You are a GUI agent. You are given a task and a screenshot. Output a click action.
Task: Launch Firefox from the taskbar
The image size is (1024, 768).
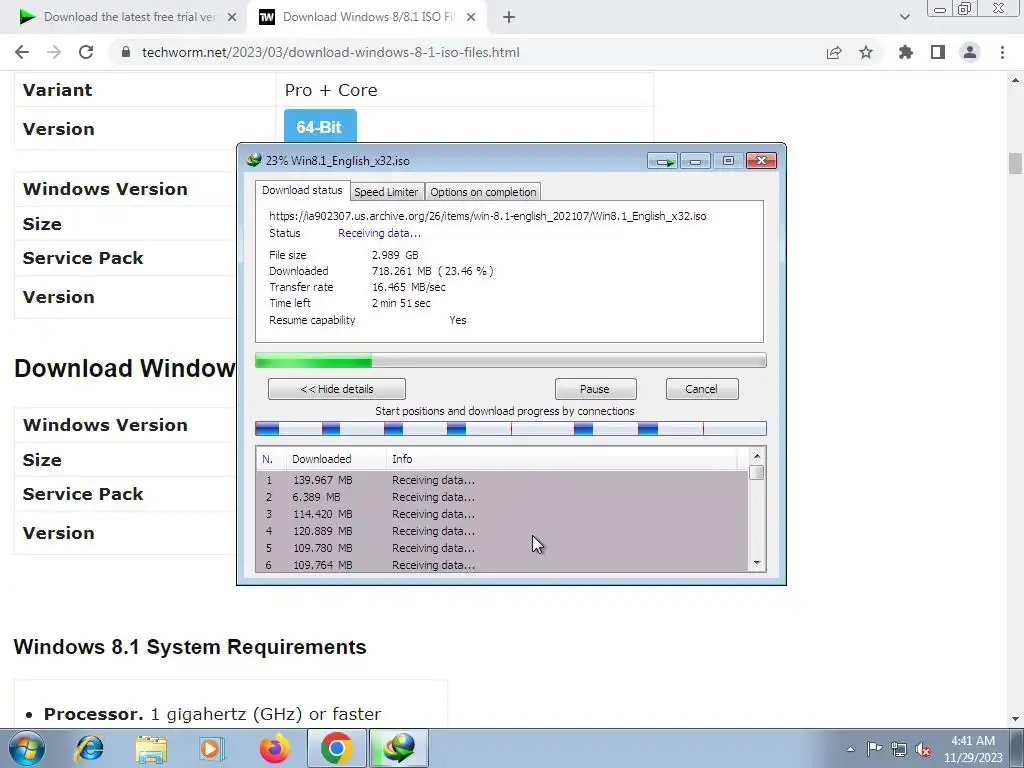(x=275, y=748)
